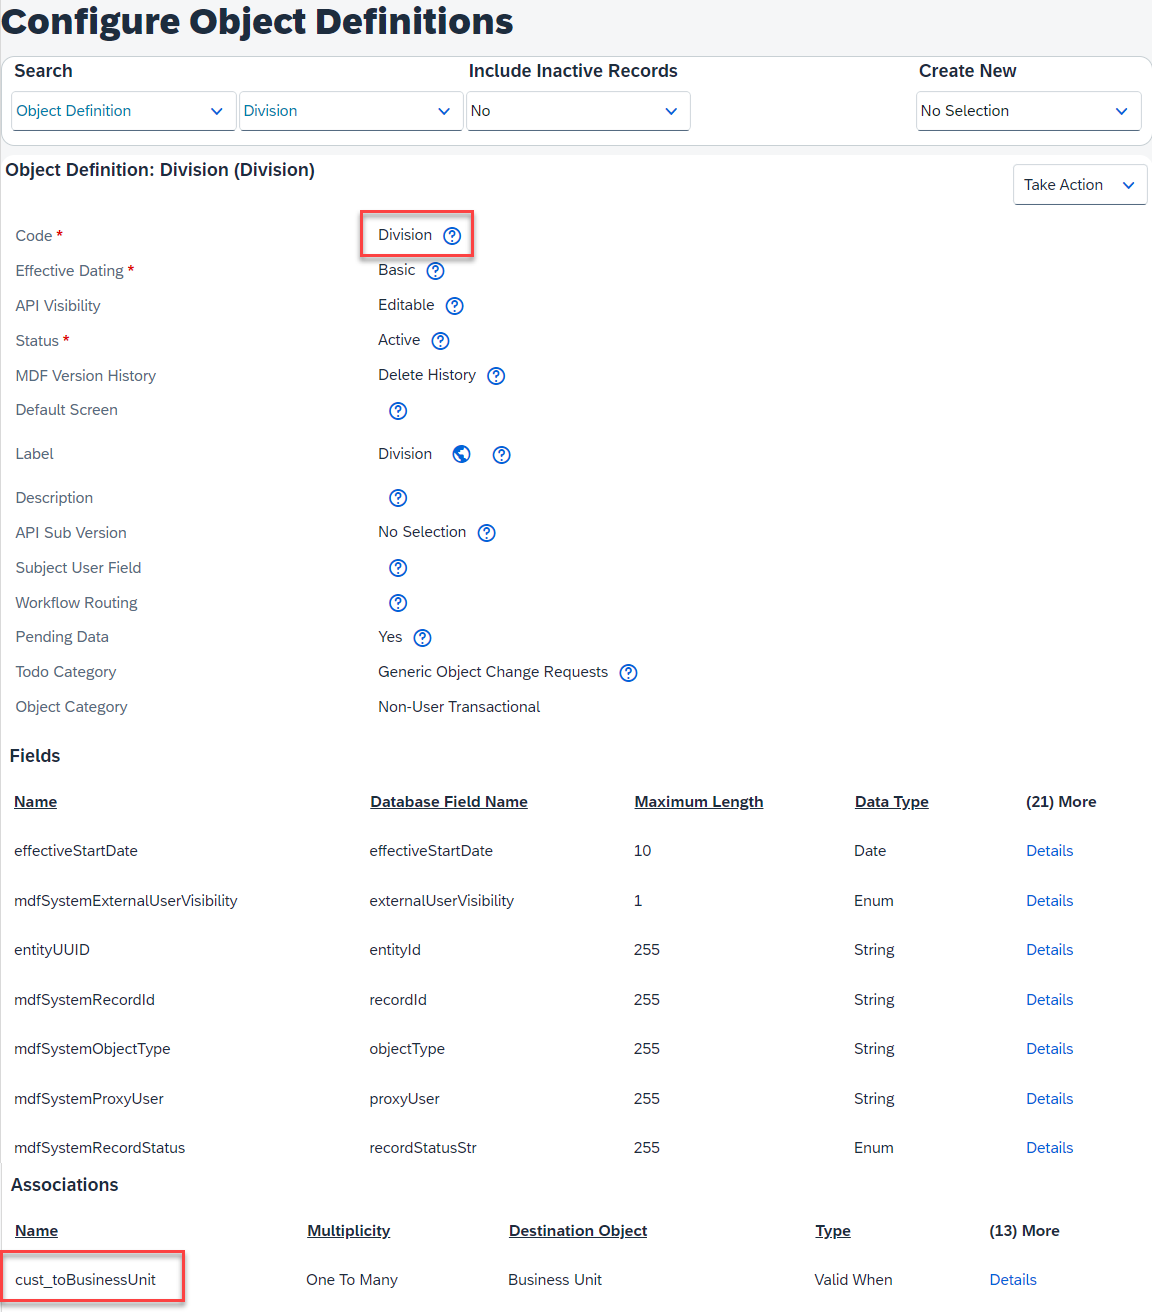The height and width of the screenshot is (1312, 1153).
Task: Click the help icon next to Code Division
Action: tap(452, 236)
